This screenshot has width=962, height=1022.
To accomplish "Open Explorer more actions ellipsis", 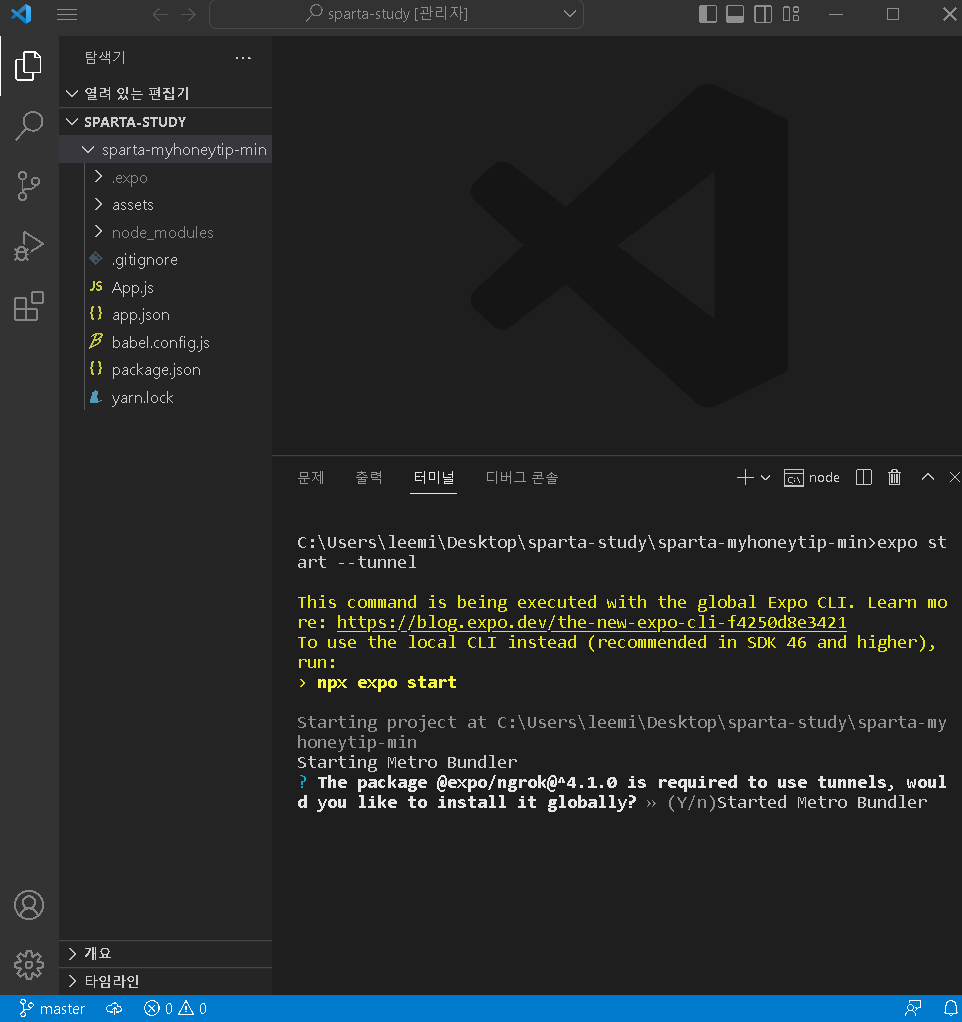I will [x=243, y=58].
